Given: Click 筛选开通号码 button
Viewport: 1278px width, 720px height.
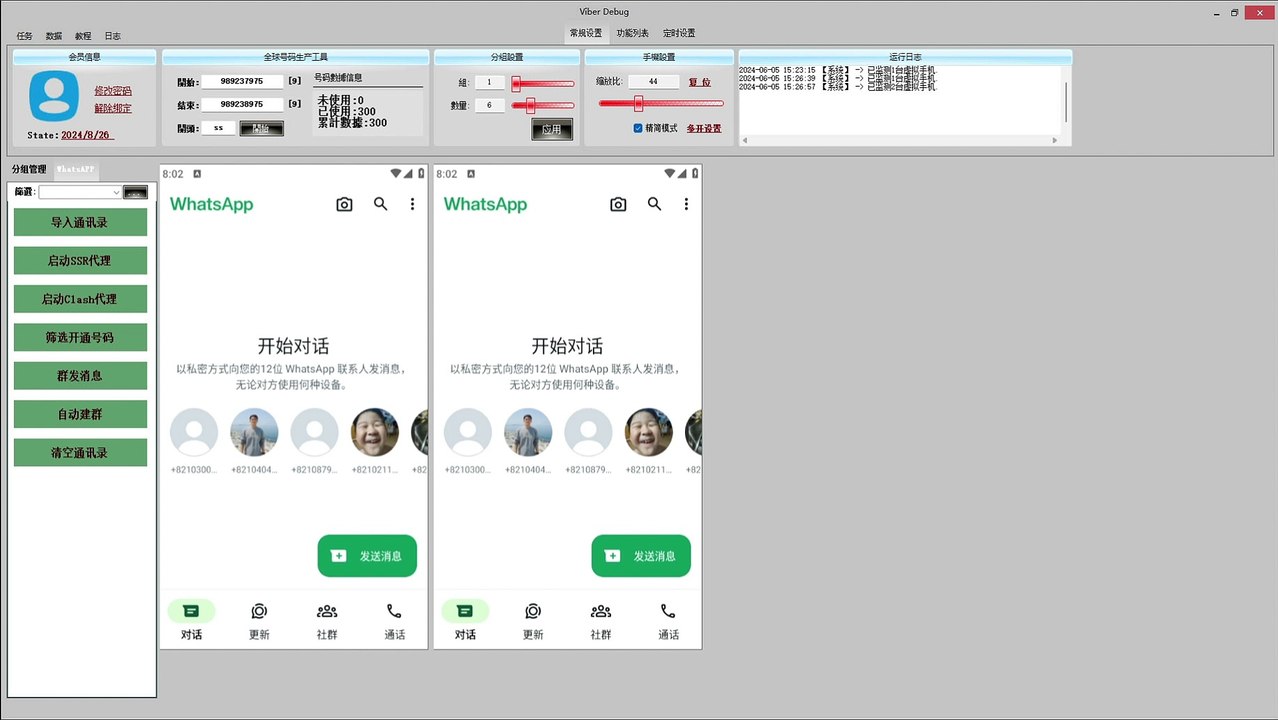Looking at the screenshot, I should tap(80, 337).
